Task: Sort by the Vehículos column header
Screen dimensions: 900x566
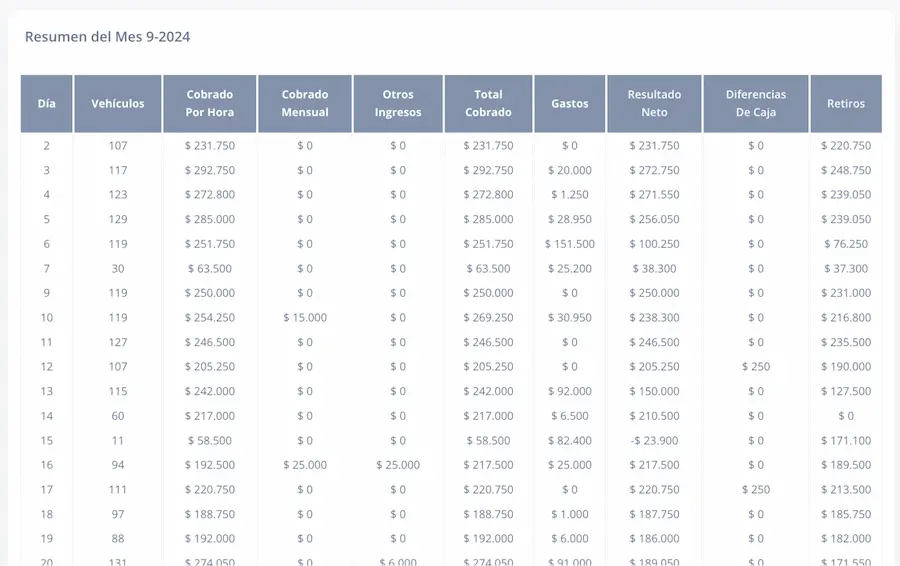Action: coord(118,103)
